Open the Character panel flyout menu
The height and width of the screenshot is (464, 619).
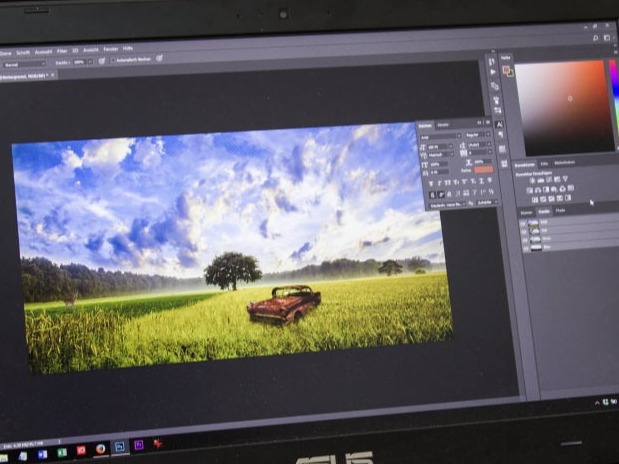[x=488, y=122]
